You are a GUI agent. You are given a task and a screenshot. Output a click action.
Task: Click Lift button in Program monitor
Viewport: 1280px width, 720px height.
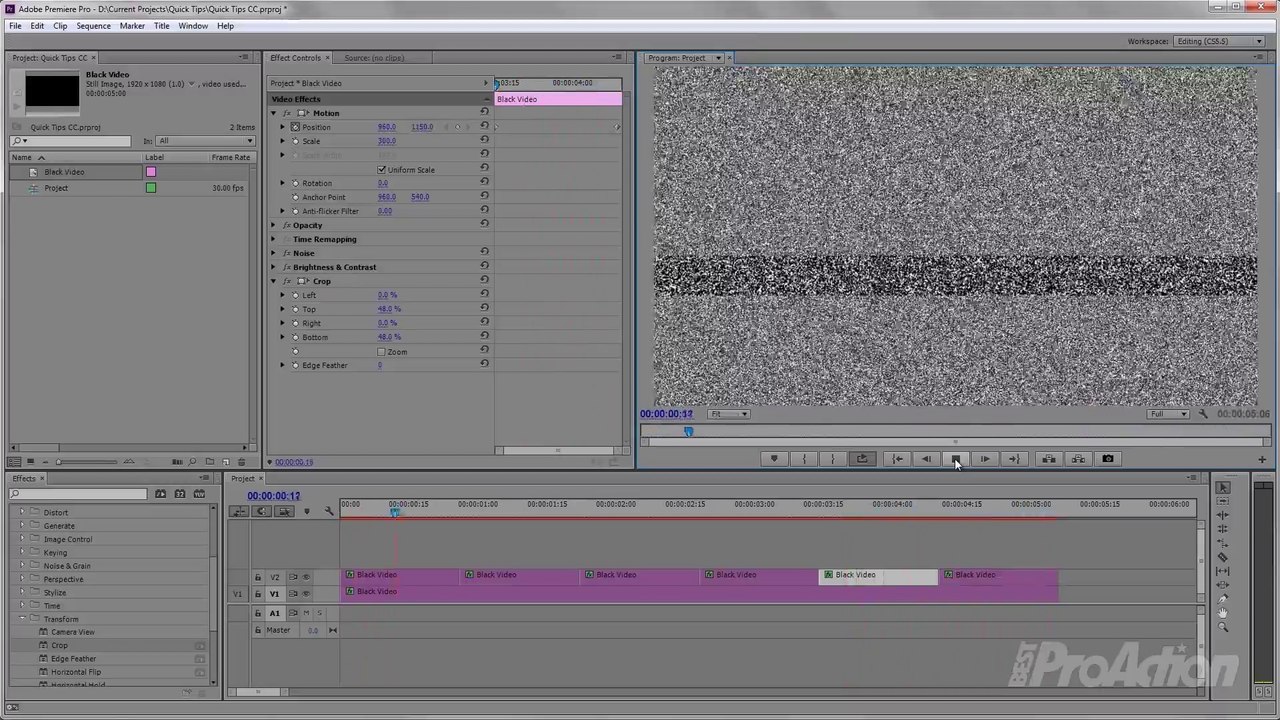tap(1048, 459)
